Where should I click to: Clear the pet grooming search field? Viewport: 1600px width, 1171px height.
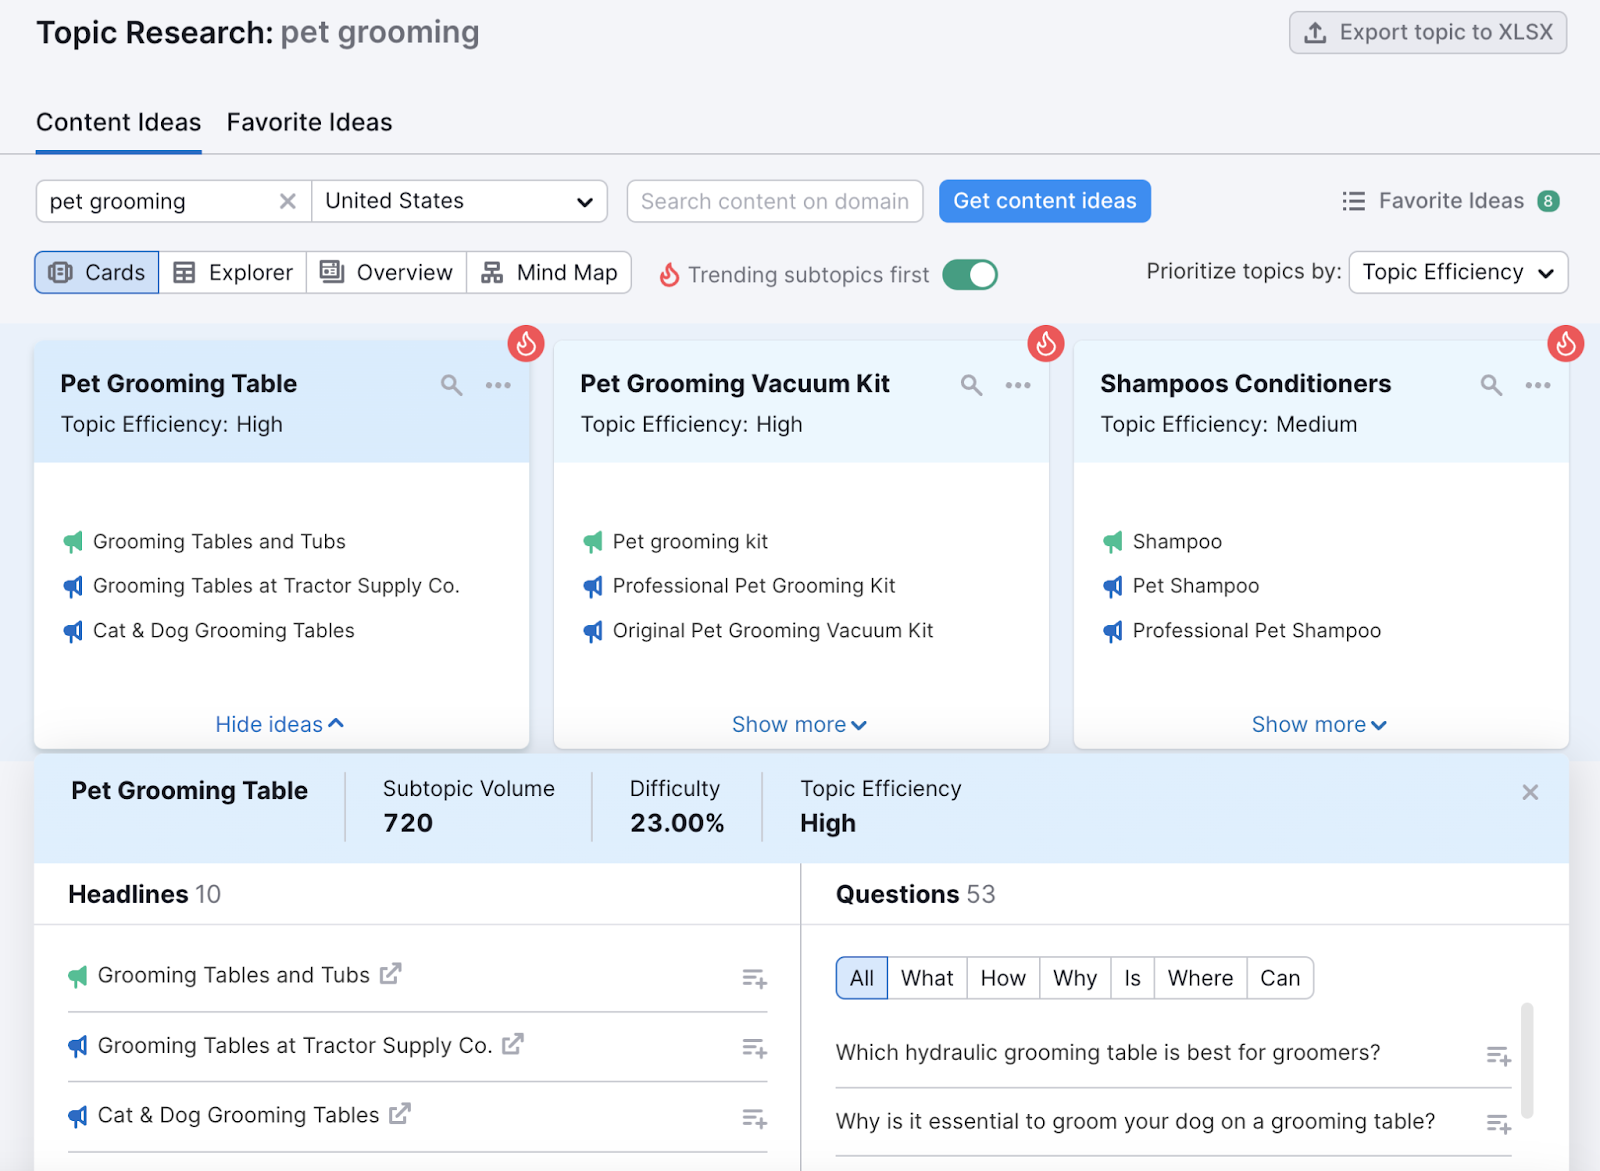(x=288, y=201)
